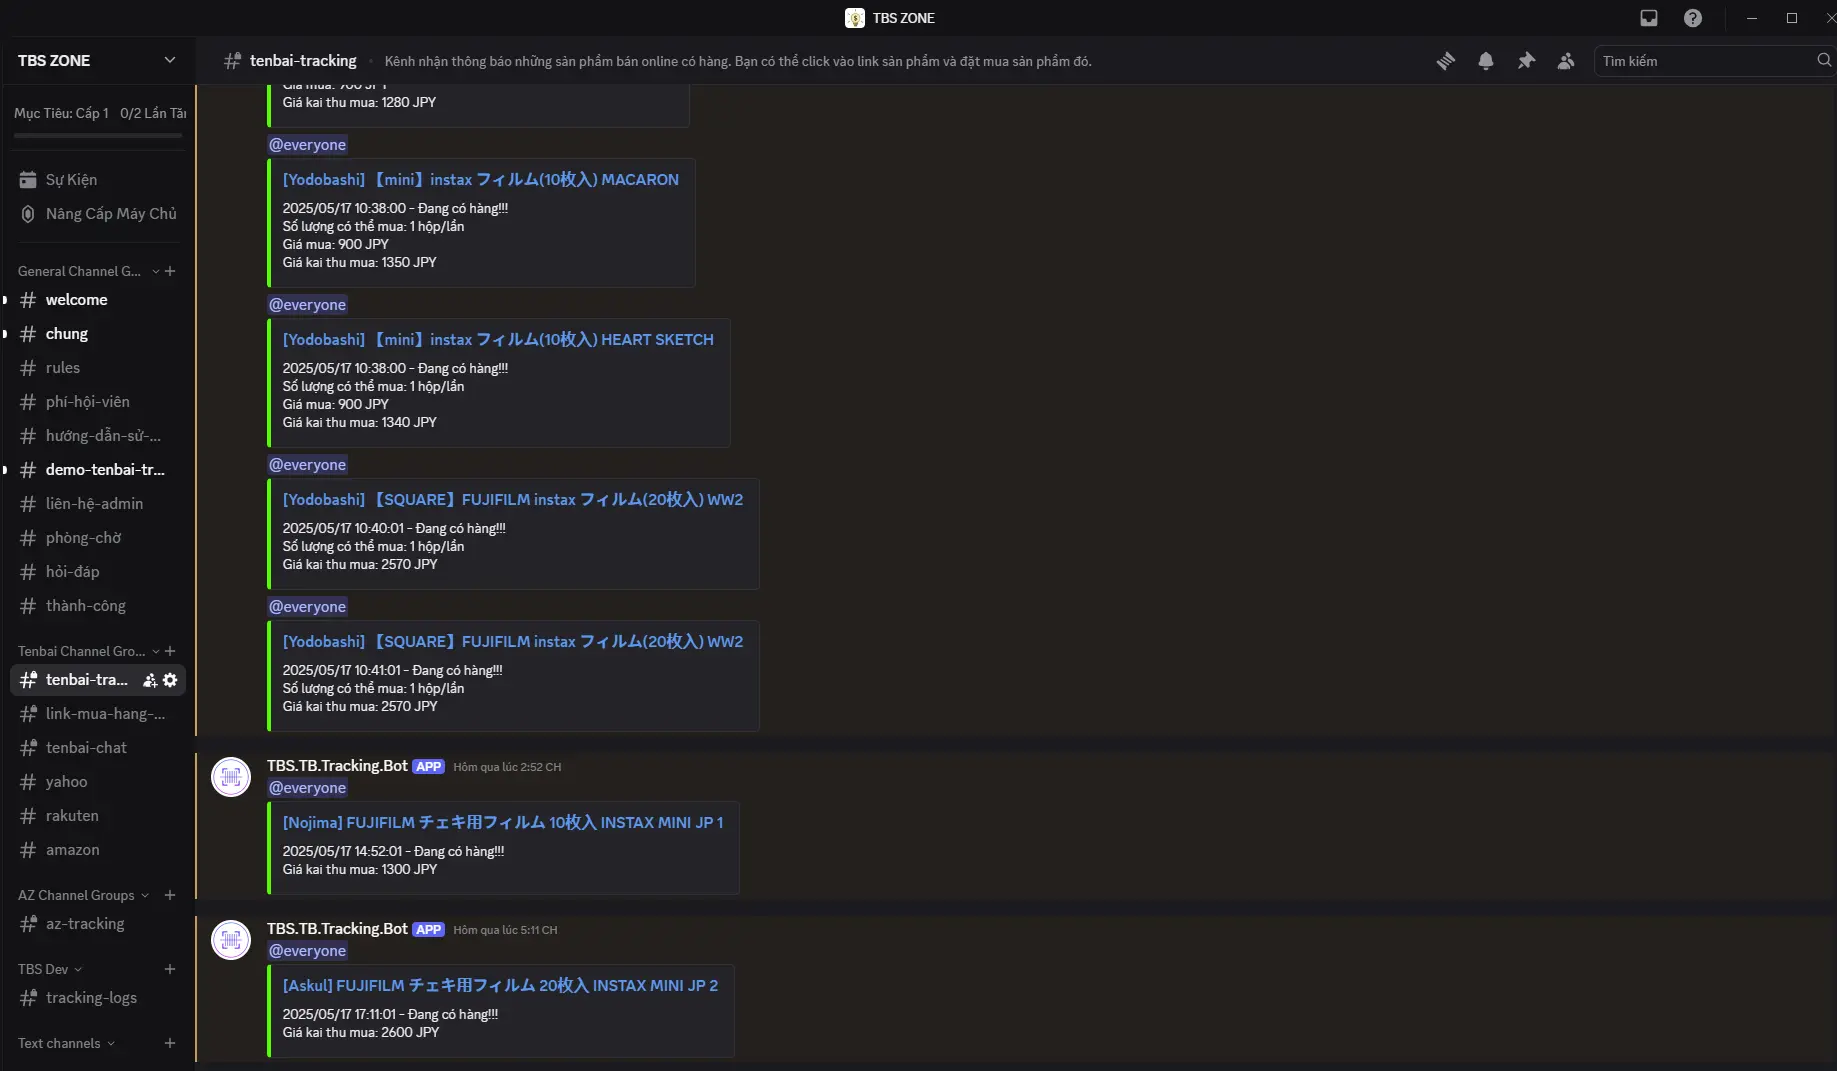The height and width of the screenshot is (1071, 1837).
Task: Invite people icon on tenbai-tracking channel
Action: [x=150, y=680]
